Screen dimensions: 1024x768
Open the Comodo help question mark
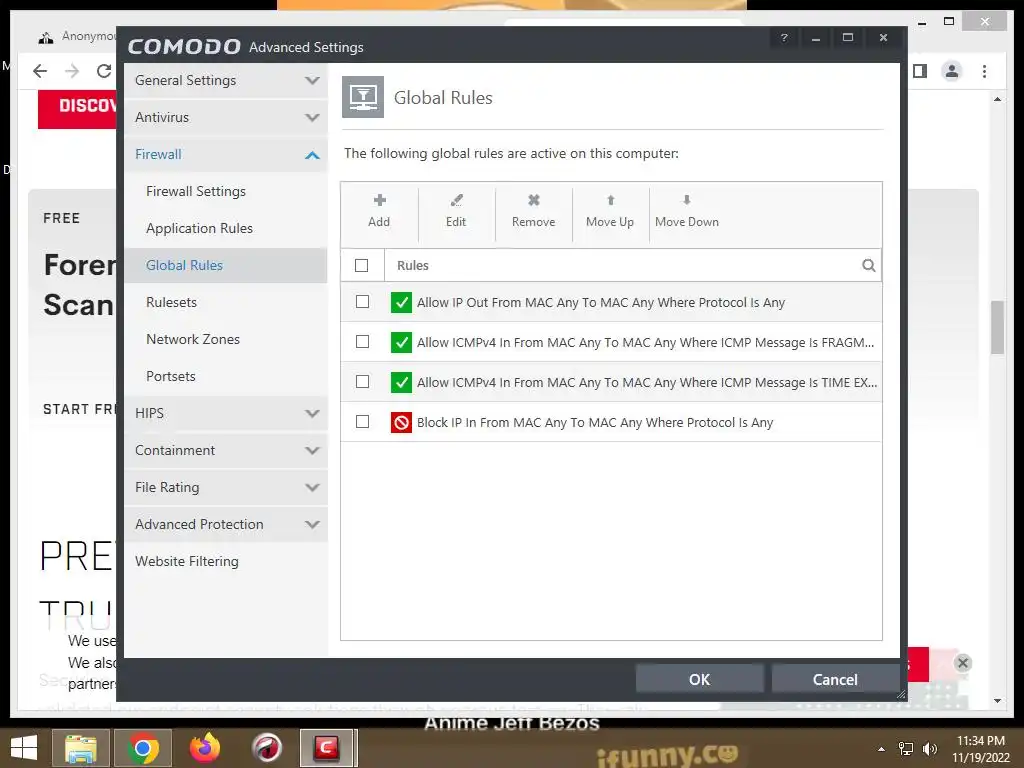[784, 38]
